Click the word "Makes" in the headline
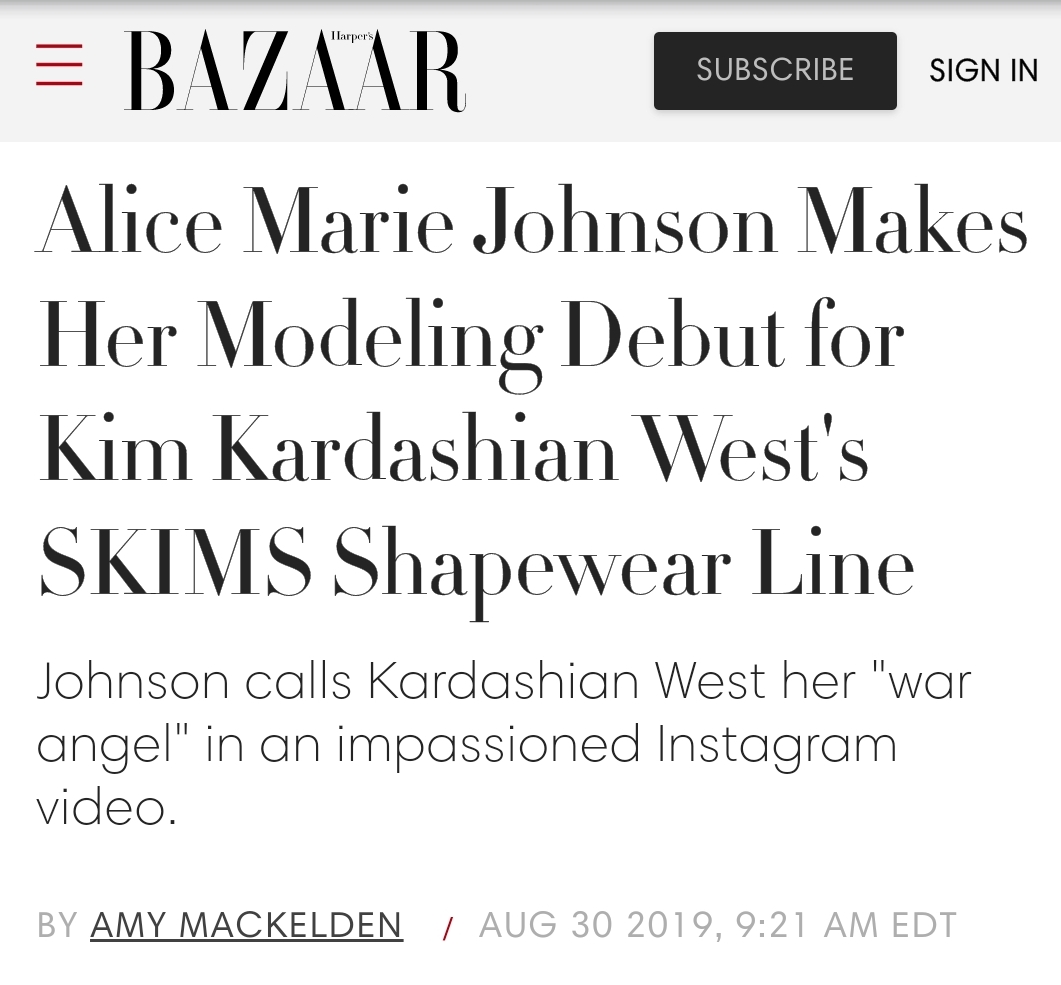The image size is (1061, 985). point(913,222)
